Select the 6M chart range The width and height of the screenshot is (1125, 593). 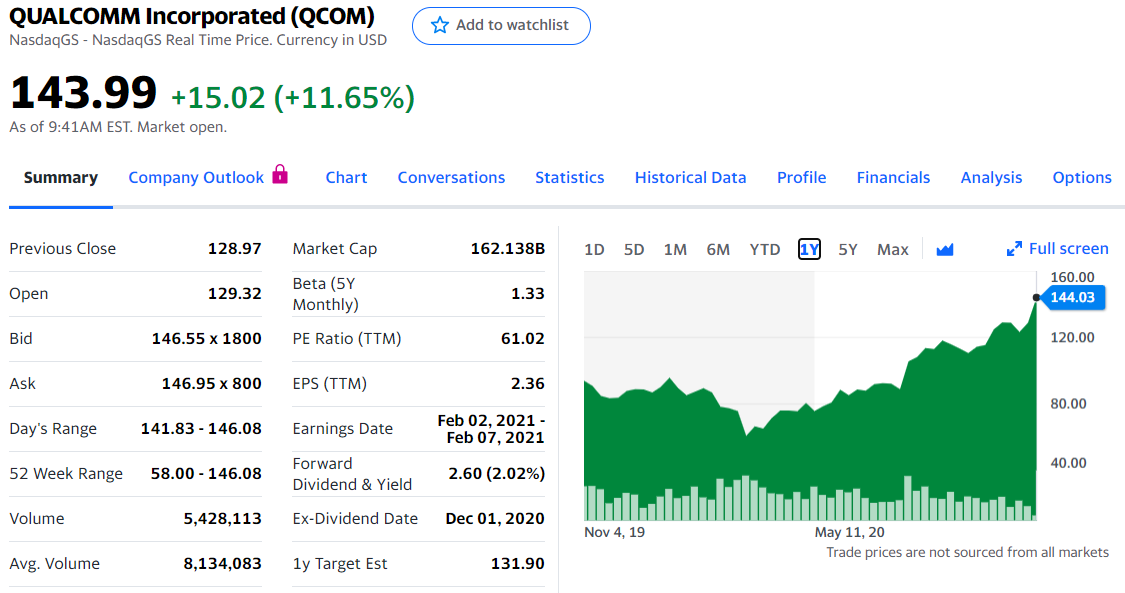pos(717,250)
